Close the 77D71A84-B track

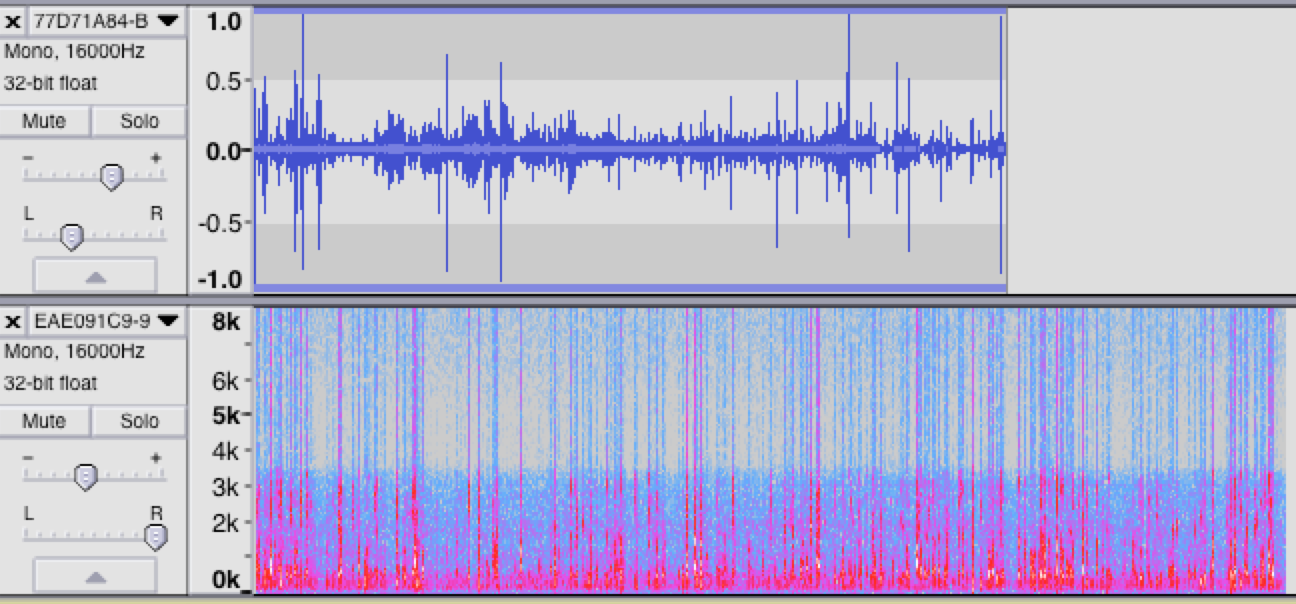tap(13, 20)
